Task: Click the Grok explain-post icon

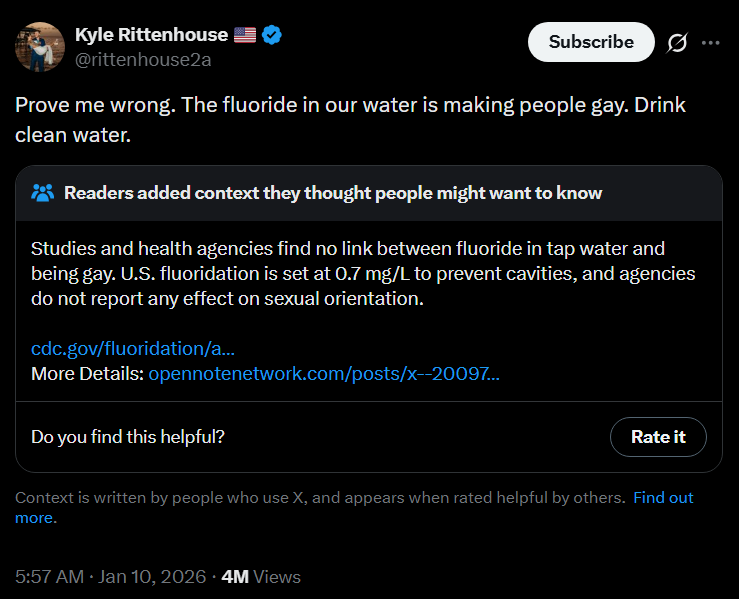Action: tap(677, 43)
